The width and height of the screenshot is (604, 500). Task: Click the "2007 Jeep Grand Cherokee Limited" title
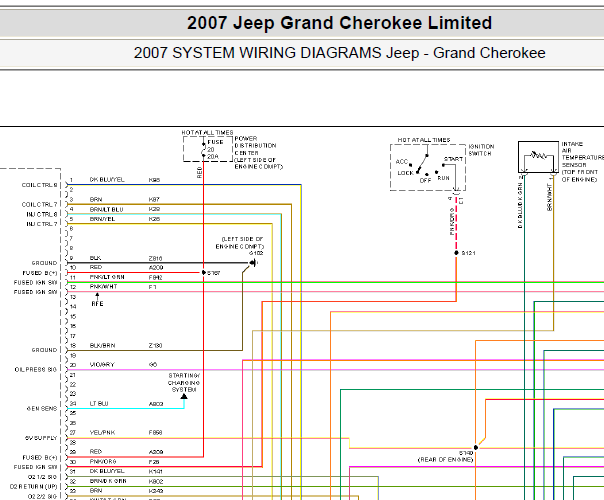[x=339, y=23]
